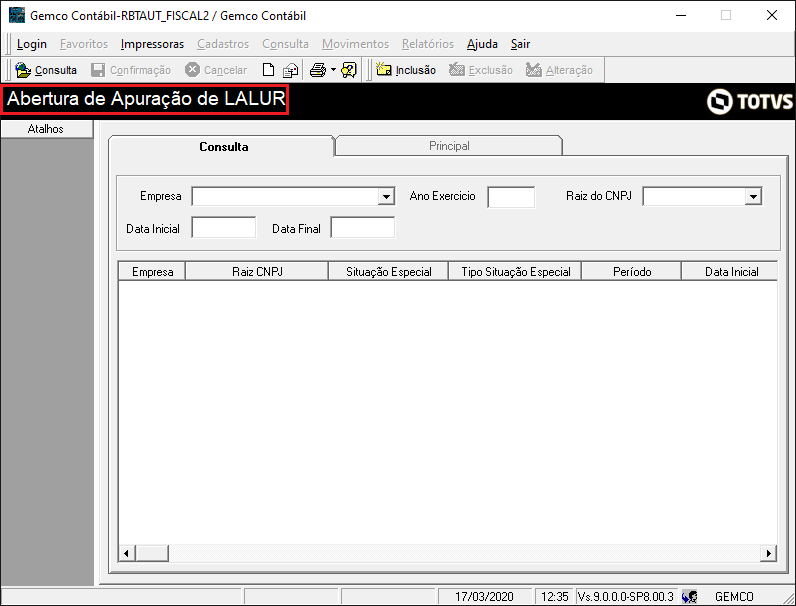The width and height of the screenshot is (796, 606).
Task: Open the Movimentos menu
Action: click(x=355, y=44)
